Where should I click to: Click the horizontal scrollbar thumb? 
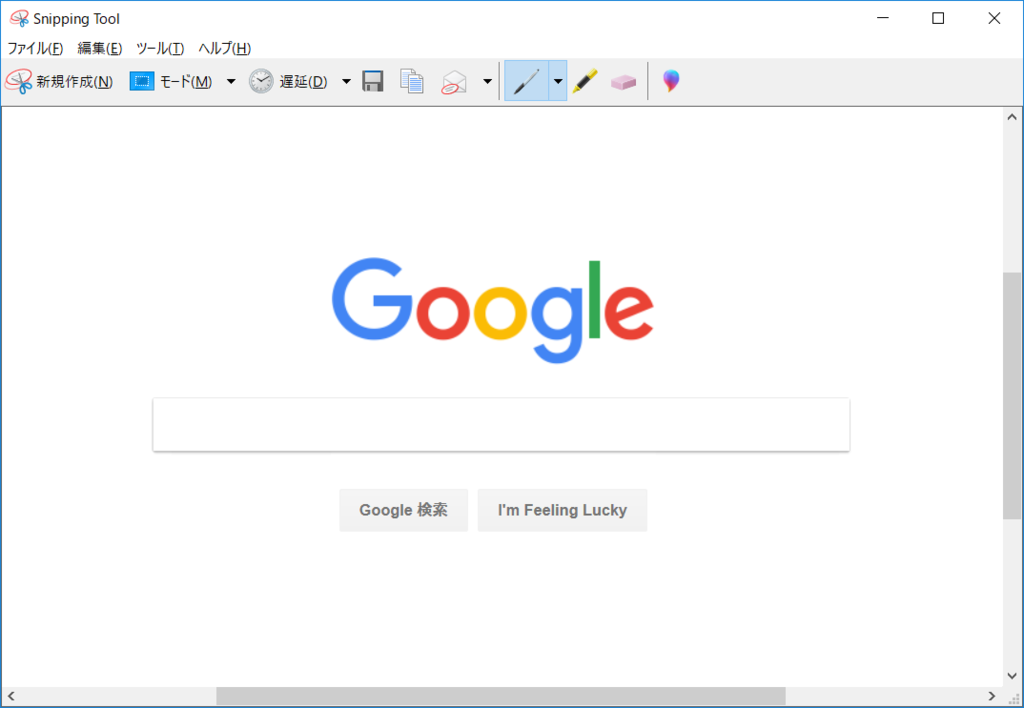click(x=500, y=696)
